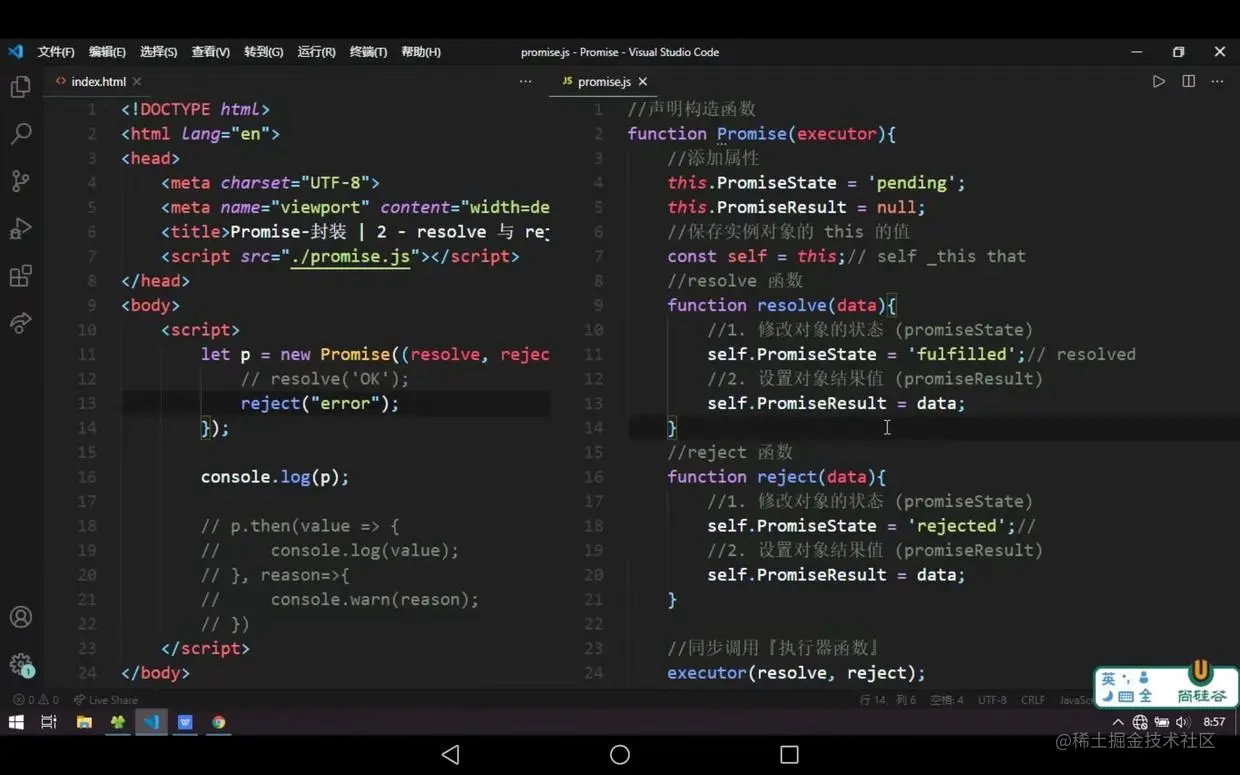
Task: Open the Run and Debug view
Action: point(20,228)
